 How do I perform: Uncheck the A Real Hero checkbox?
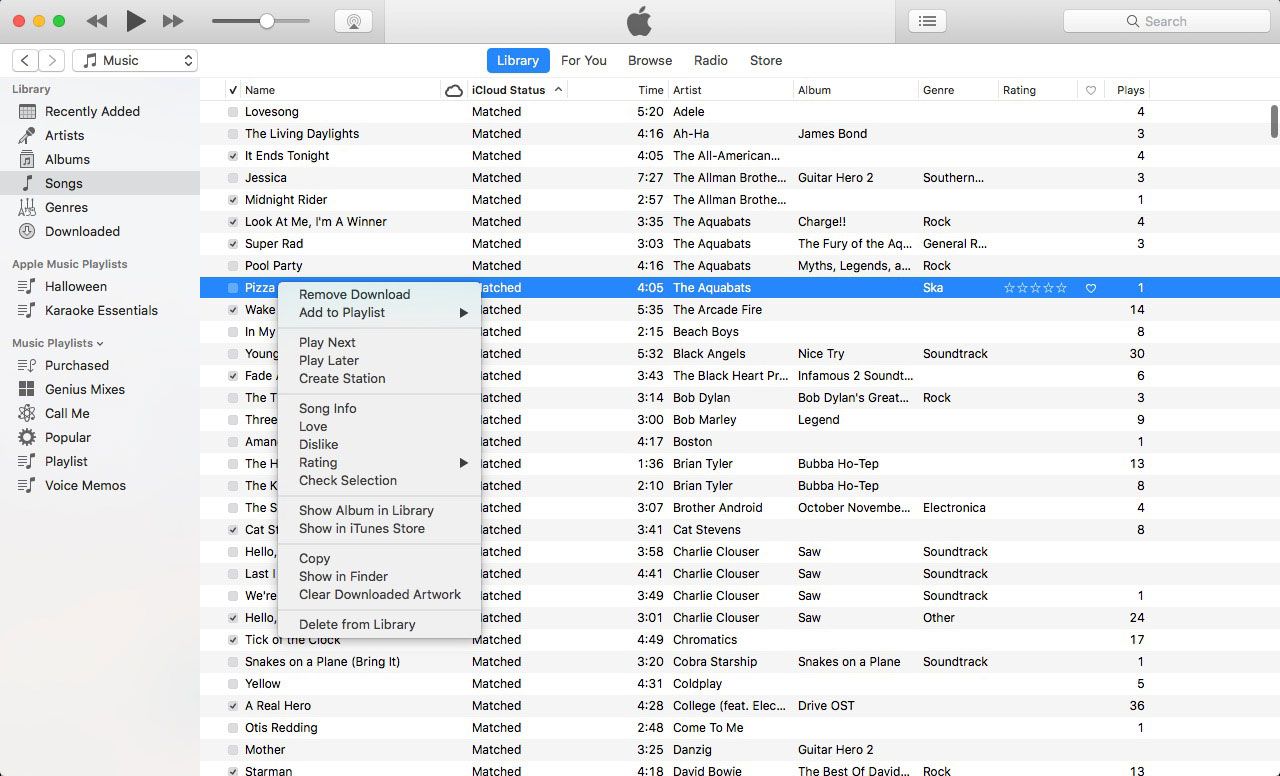pos(233,706)
